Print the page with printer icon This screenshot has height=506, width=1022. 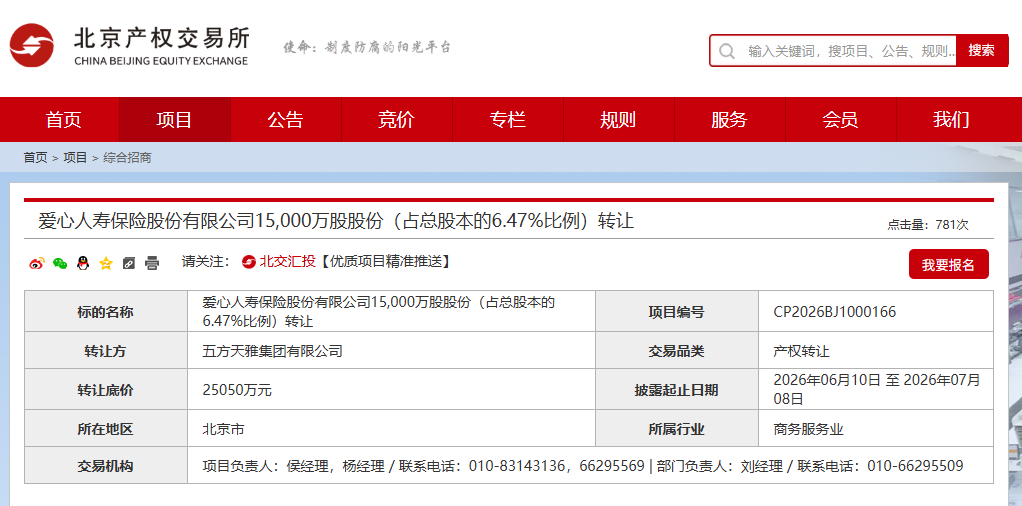coord(152,263)
